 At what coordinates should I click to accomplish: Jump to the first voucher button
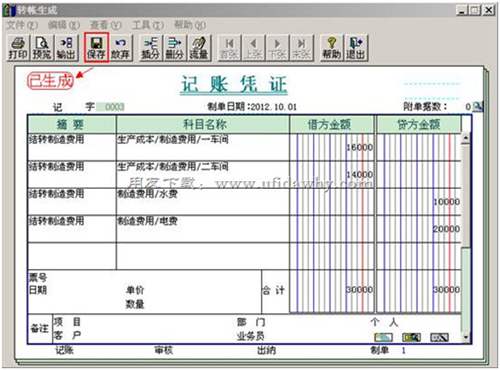[229, 48]
